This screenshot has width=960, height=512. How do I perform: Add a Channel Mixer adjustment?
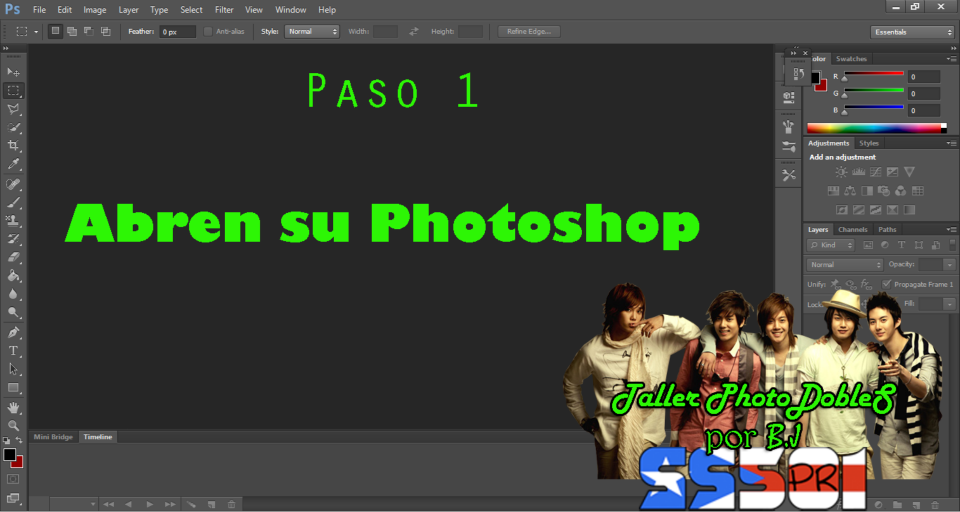[x=901, y=191]
